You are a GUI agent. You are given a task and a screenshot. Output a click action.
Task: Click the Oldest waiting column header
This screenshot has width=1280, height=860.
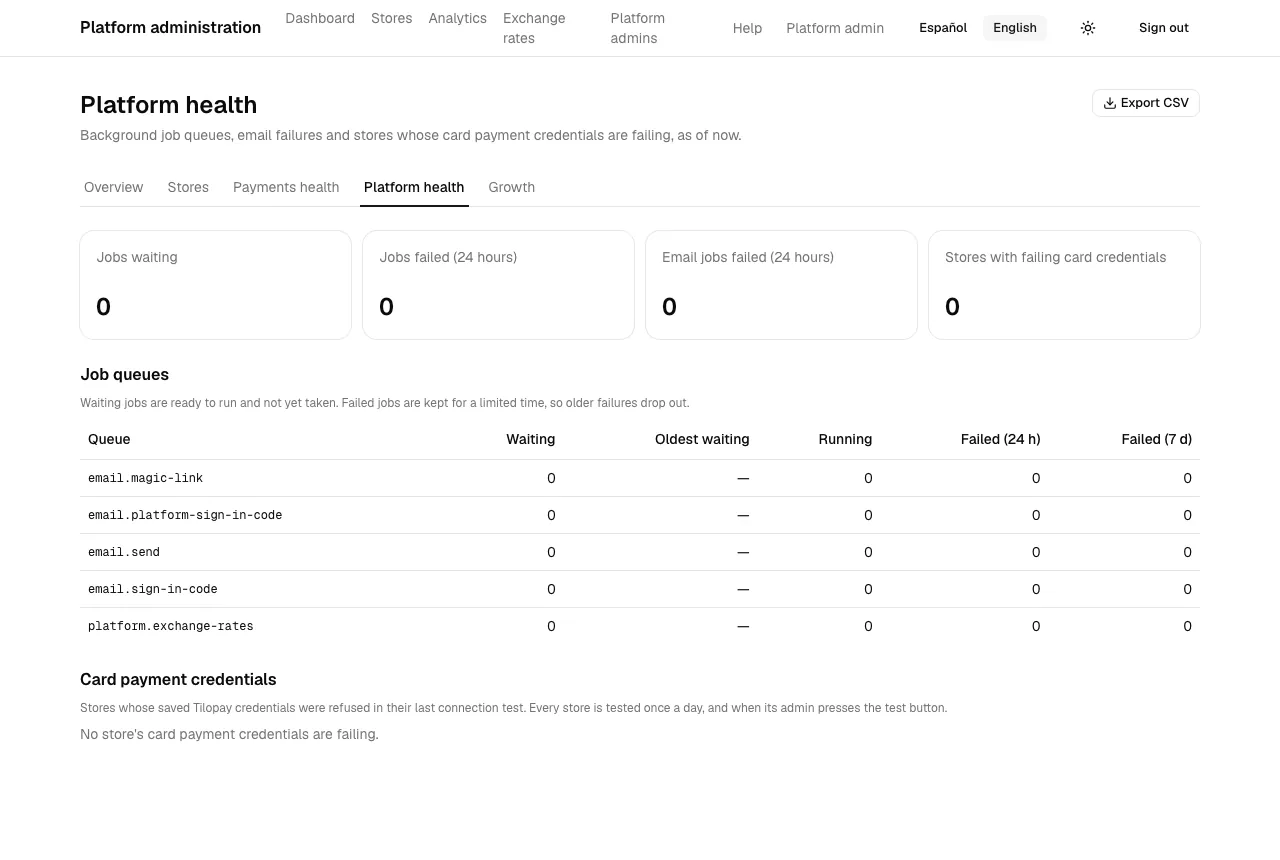(702, 439)
